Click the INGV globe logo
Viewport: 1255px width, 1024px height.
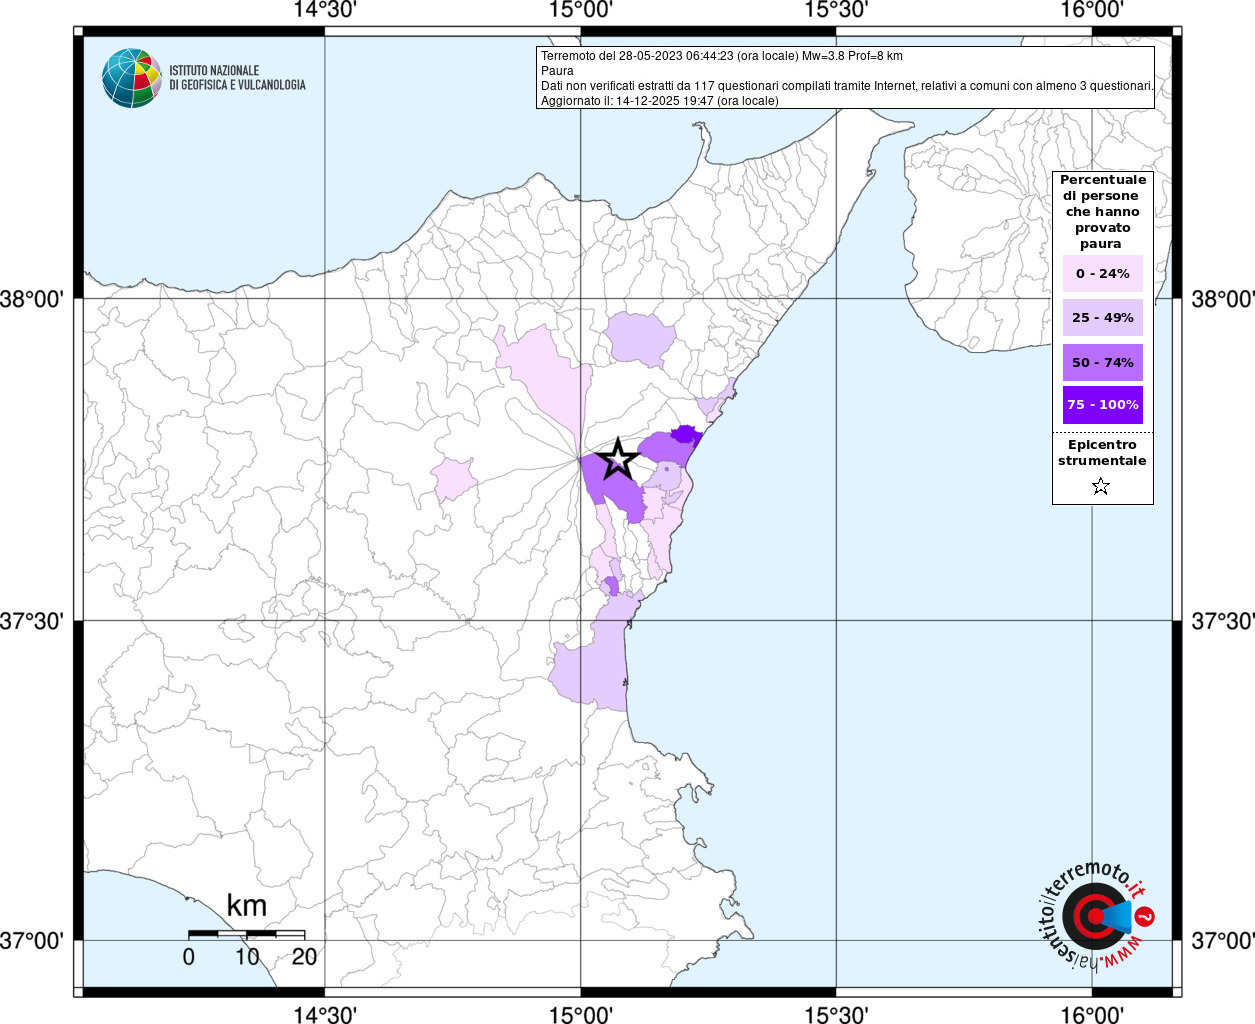click(x=132, y=78)
